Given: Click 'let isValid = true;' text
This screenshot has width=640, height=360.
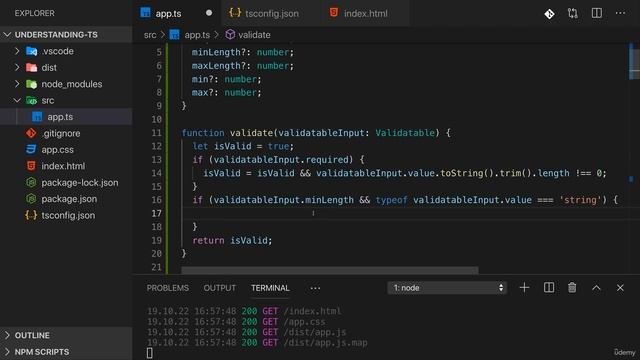Looking at the screenshot, I should (x=243, y=146).
